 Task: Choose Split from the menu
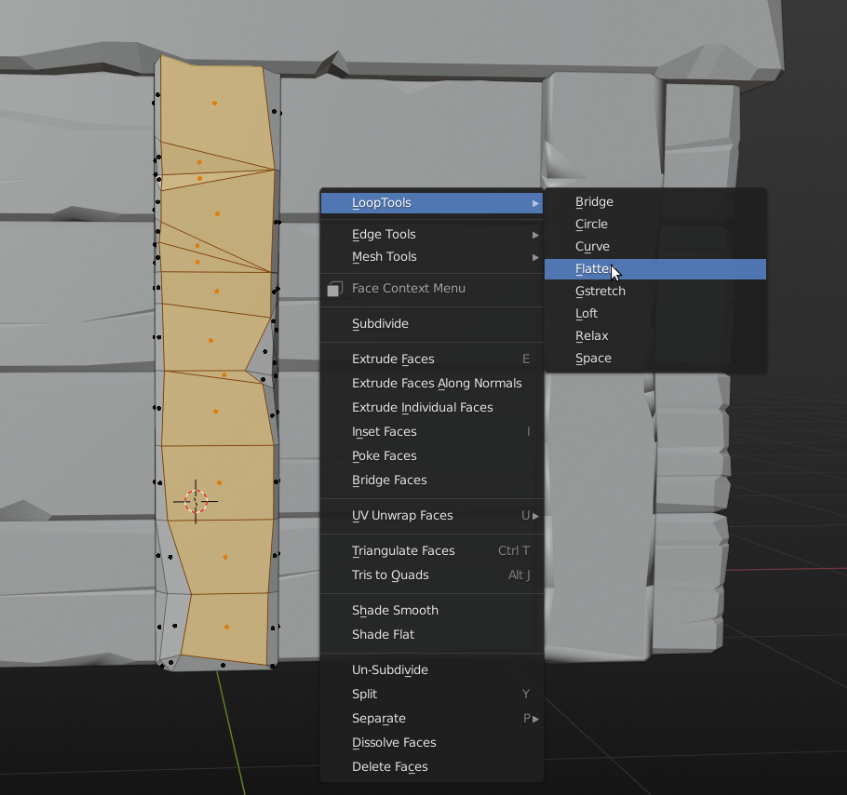click(x=432, y=695)
